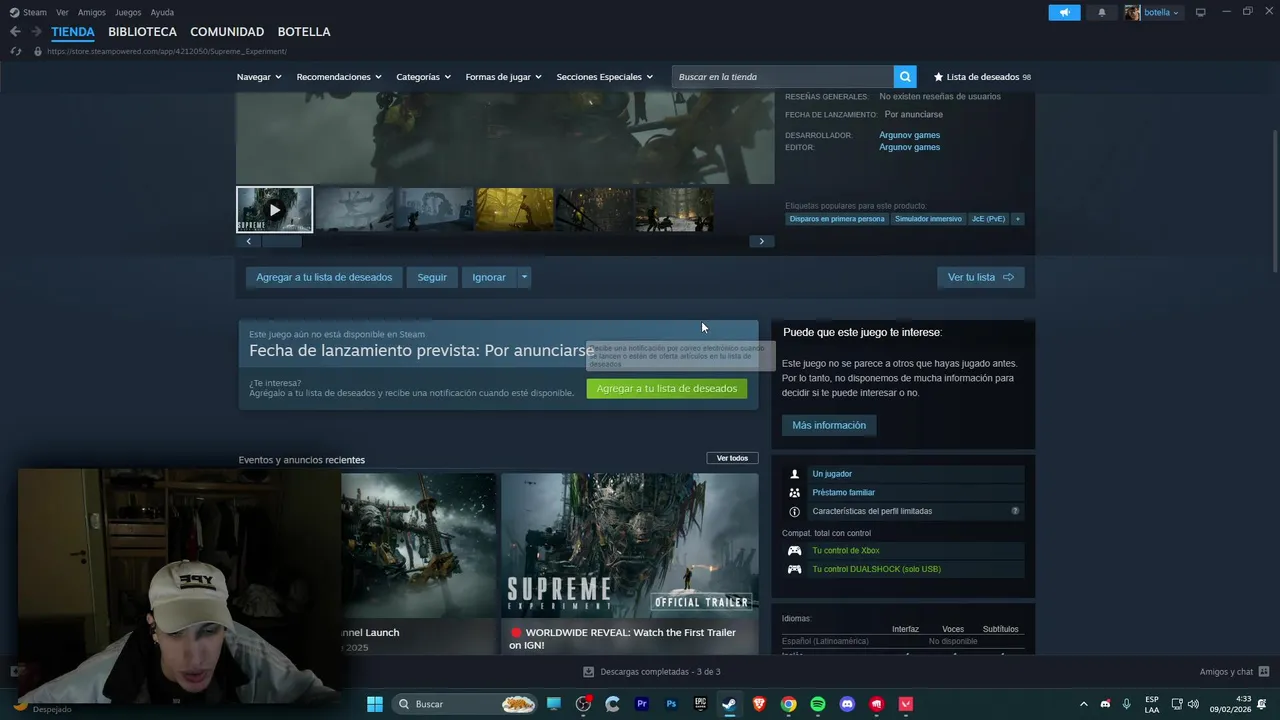Open the Ayuda menu
Image resolution: width=1280 pixels, height=720 pixels.
tap(162, 13)
